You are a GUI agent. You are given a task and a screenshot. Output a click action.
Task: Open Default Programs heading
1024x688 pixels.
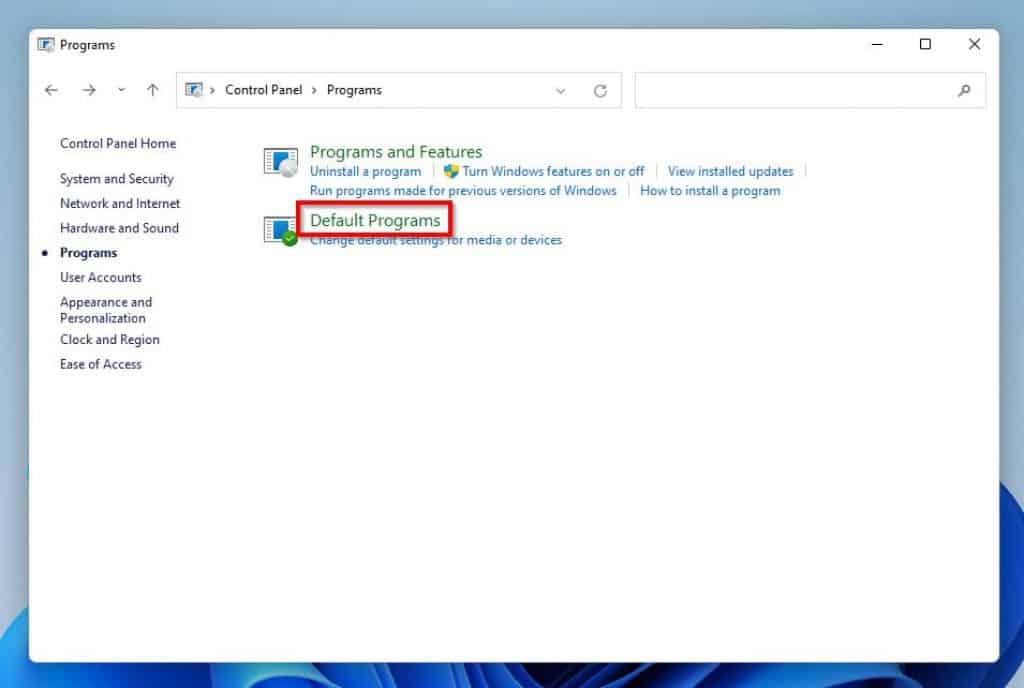click(x=375, y=221)
